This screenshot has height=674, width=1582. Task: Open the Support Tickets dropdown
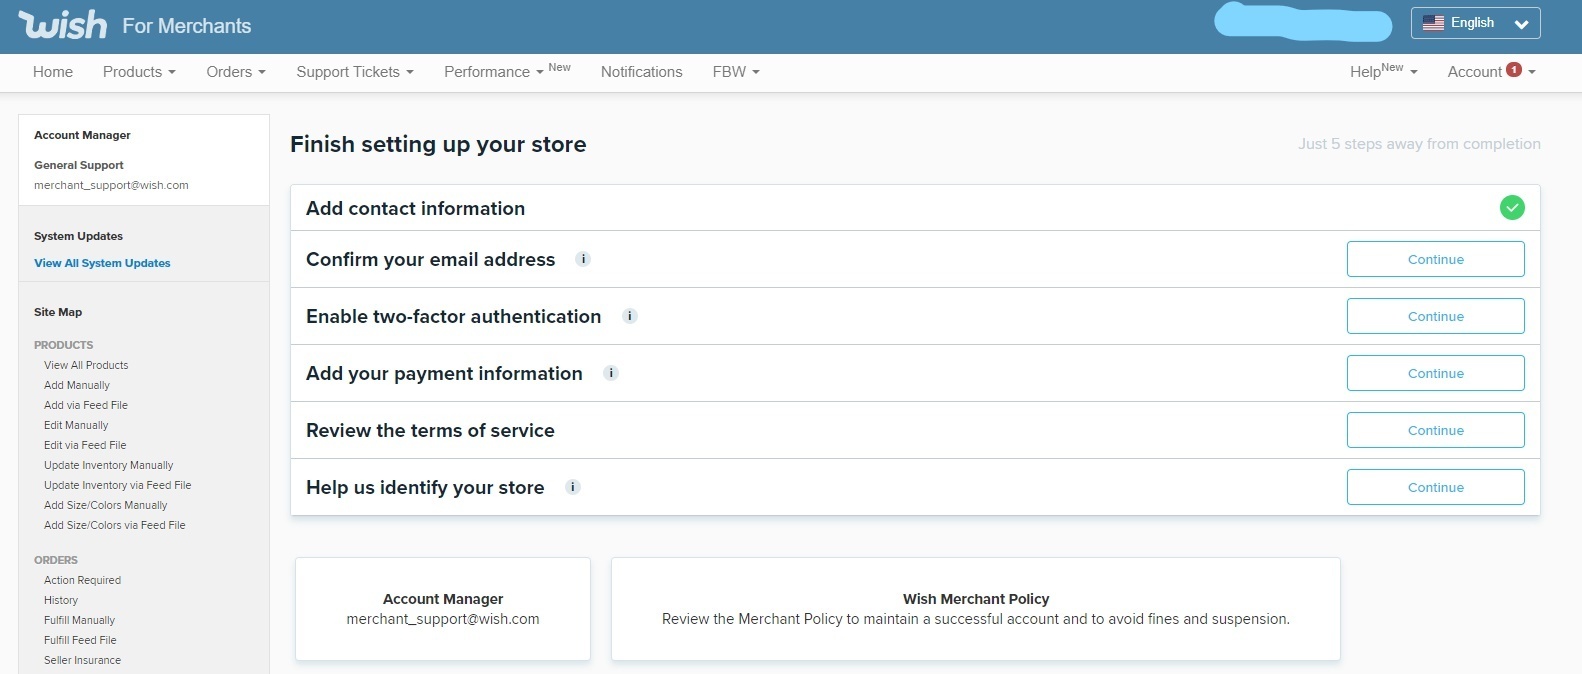click(354, 72)
